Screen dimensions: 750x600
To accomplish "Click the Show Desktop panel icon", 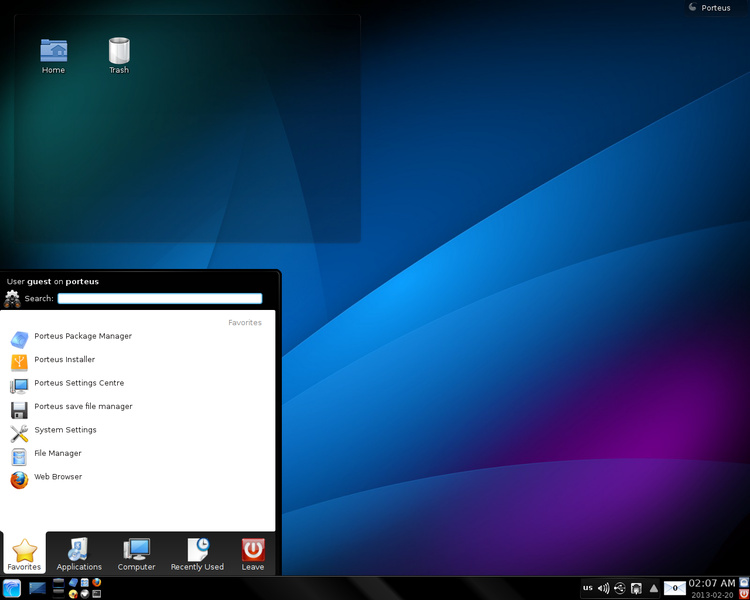I will 37,588.
